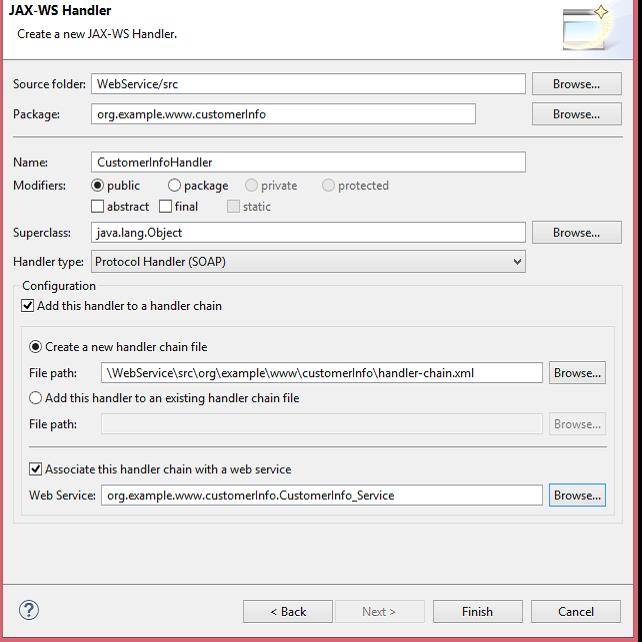The width and height of the screenshot is (642, 642).
Task: Click the Web Service text field
Action: pyautogui.click(x=322, y=495)
